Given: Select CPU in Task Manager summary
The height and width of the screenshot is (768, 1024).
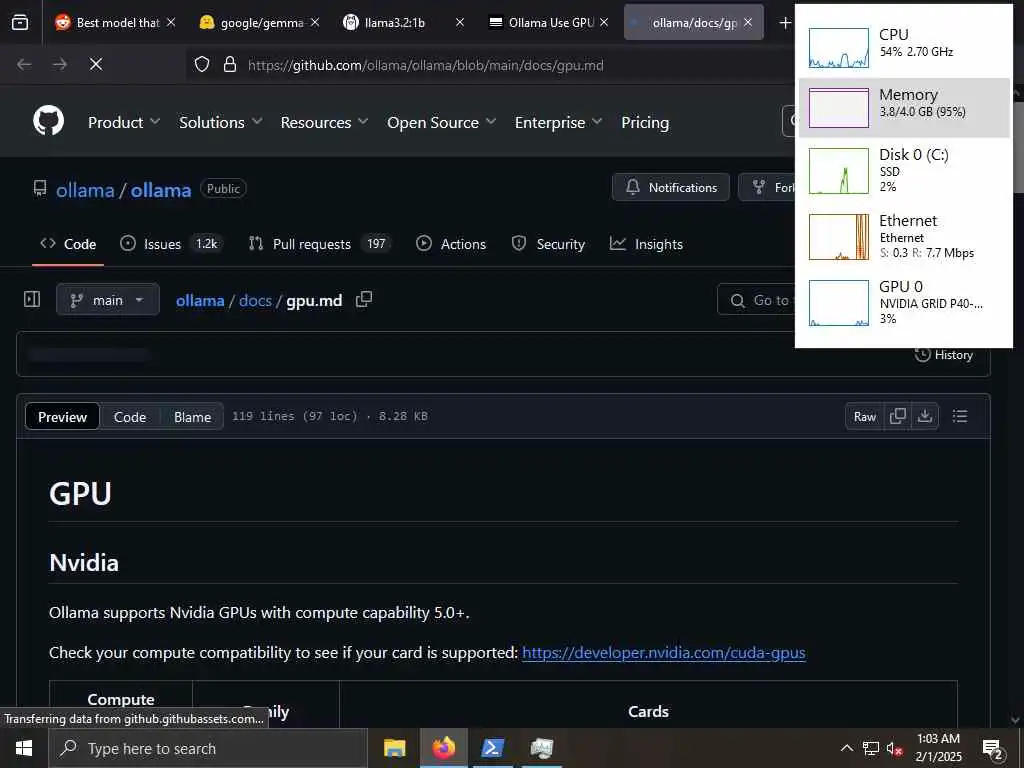Looking at the screenshot, I should pos(904,48).
